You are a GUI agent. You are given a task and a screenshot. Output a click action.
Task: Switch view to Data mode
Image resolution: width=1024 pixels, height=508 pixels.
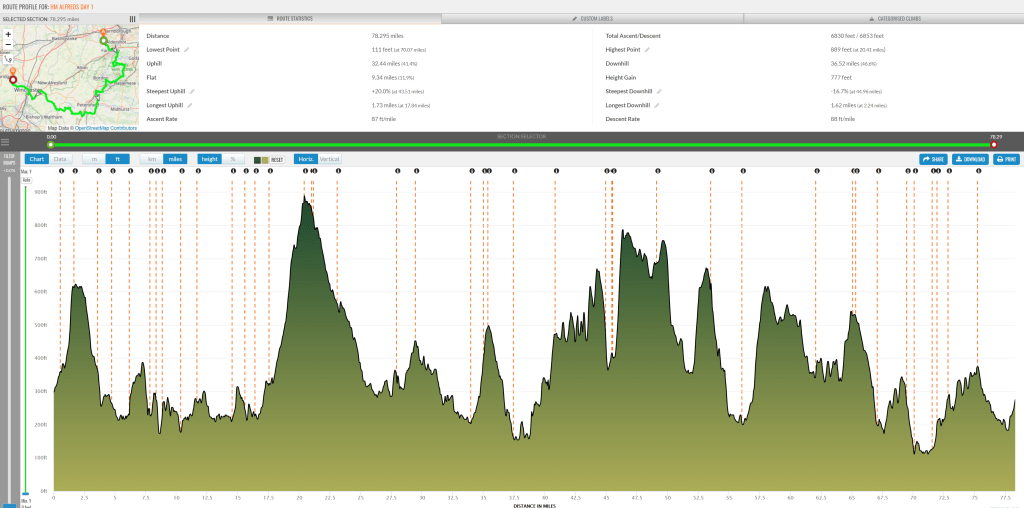[x=61, y=159]
